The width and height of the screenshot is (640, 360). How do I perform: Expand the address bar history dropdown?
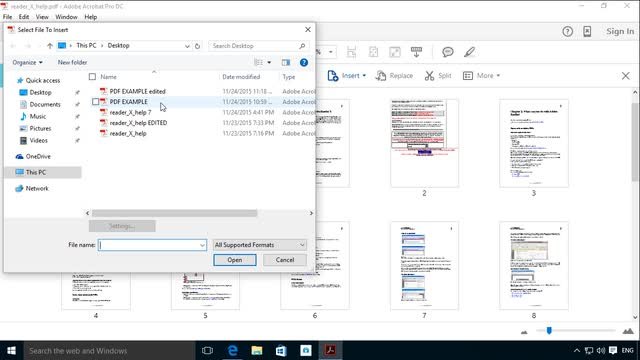coord(187,46)
